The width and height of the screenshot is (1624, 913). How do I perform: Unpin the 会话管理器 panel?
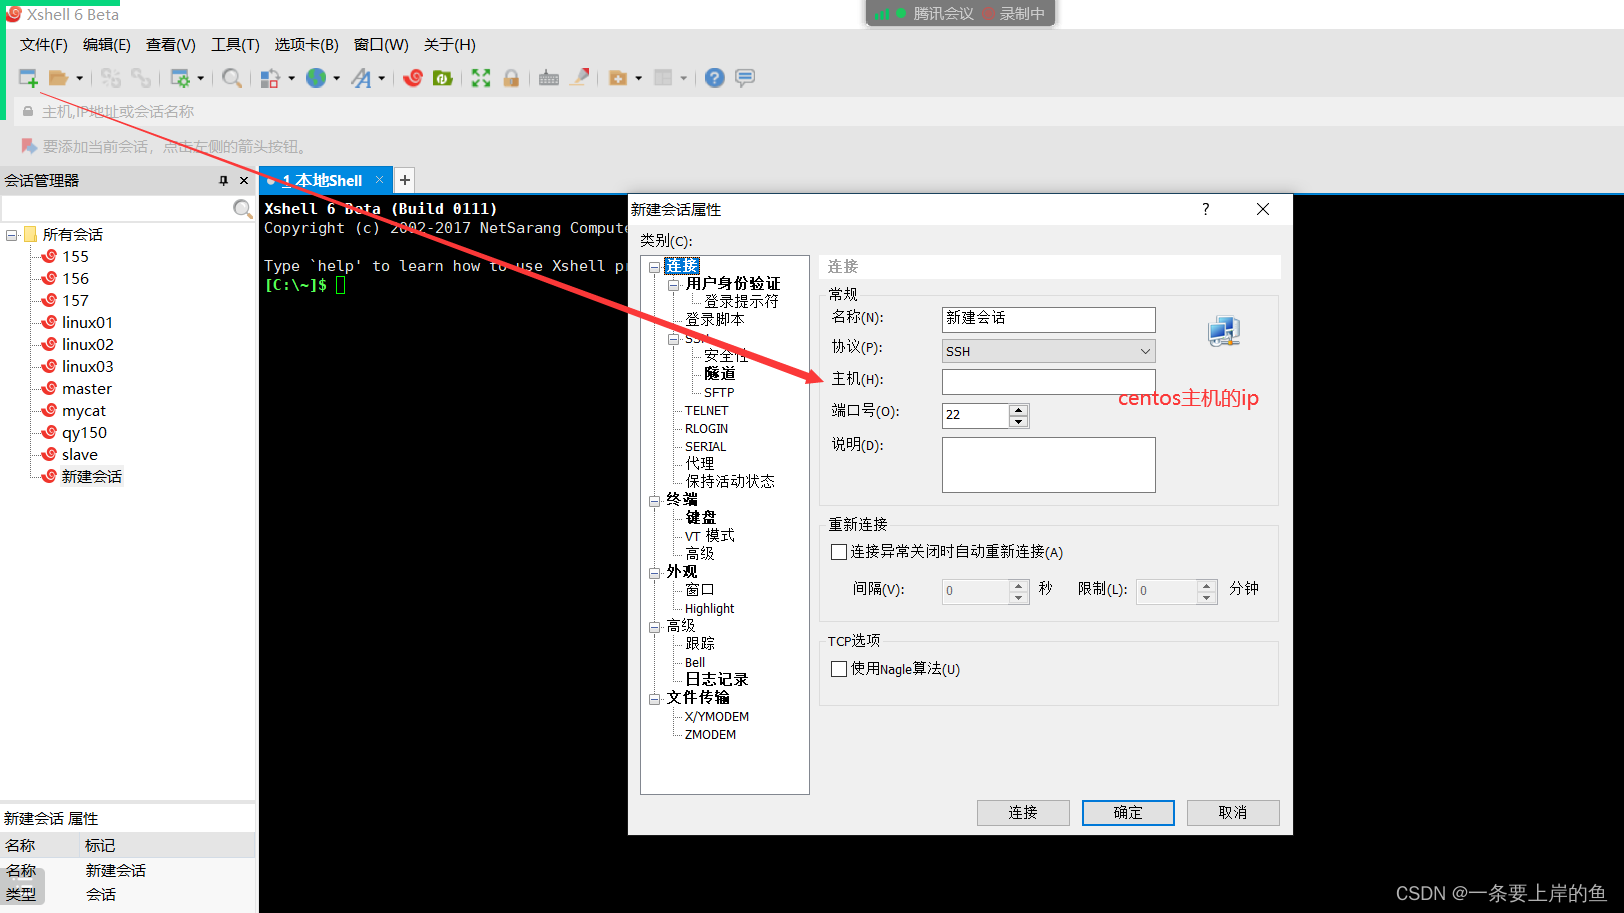point(225,180)
